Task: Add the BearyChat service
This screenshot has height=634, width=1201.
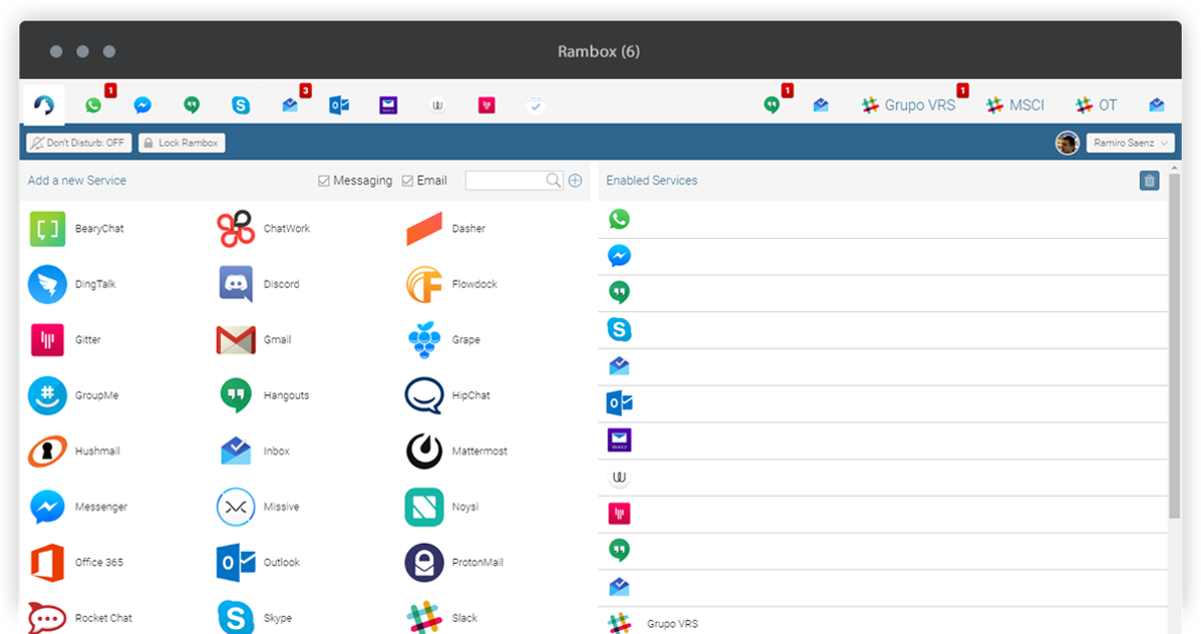Action: tap(78, 229)
